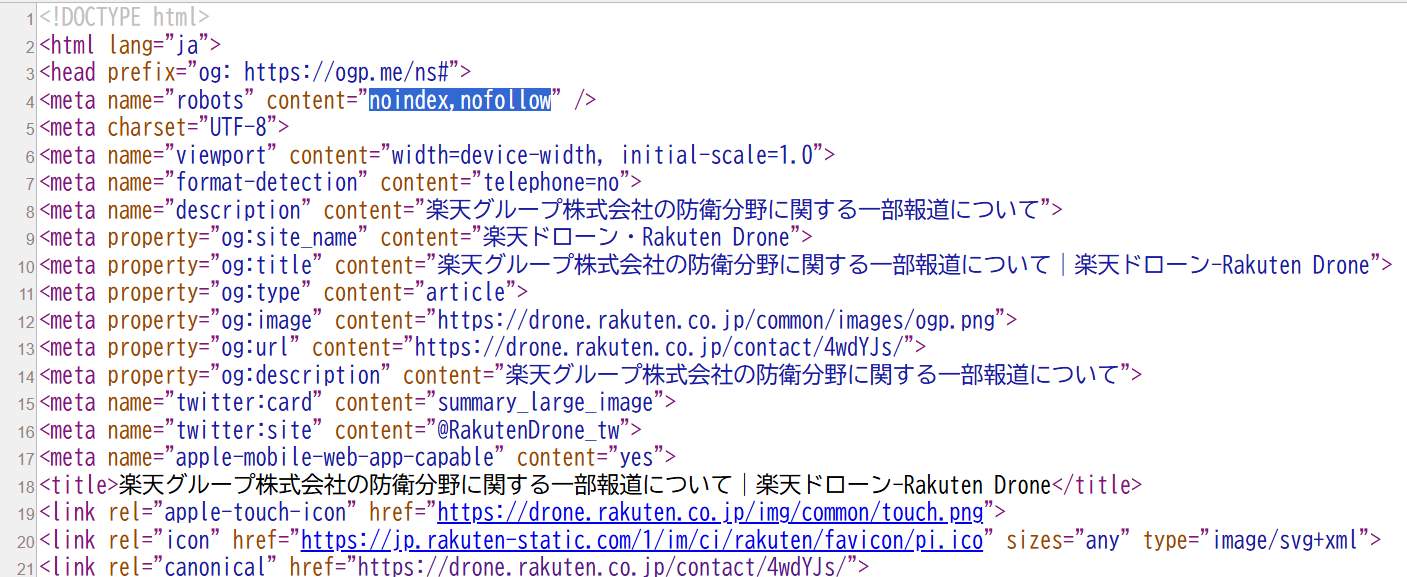Click the <!DOCTYPE html> declaration
This screenshot has height=577, width=1407.
pos(124,17)
